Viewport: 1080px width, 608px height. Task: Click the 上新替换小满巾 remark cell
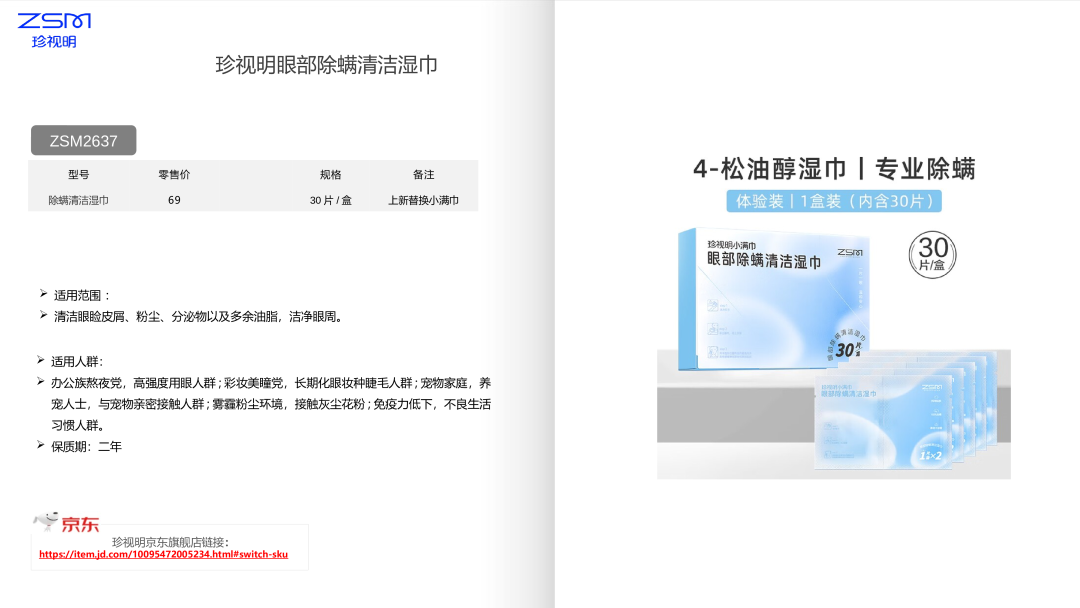423,200
